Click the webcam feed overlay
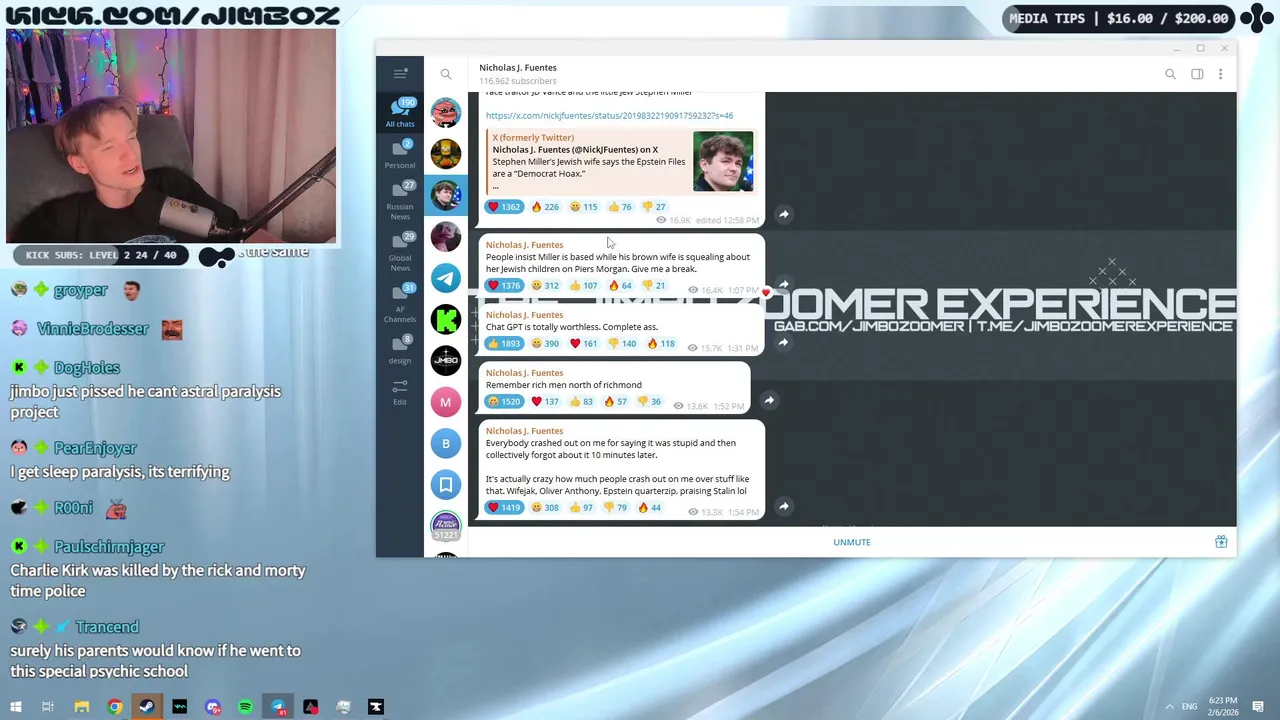 [171, 137]
